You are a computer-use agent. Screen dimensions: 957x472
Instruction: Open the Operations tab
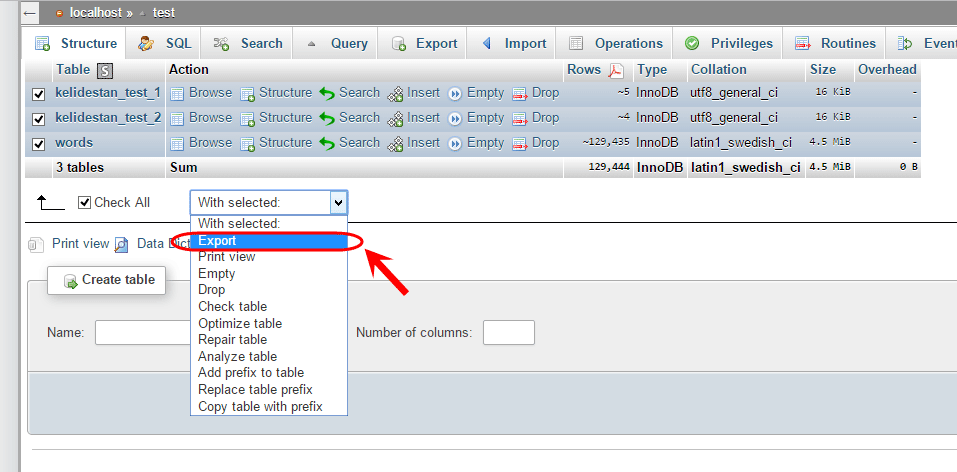(x=614, y=43)
